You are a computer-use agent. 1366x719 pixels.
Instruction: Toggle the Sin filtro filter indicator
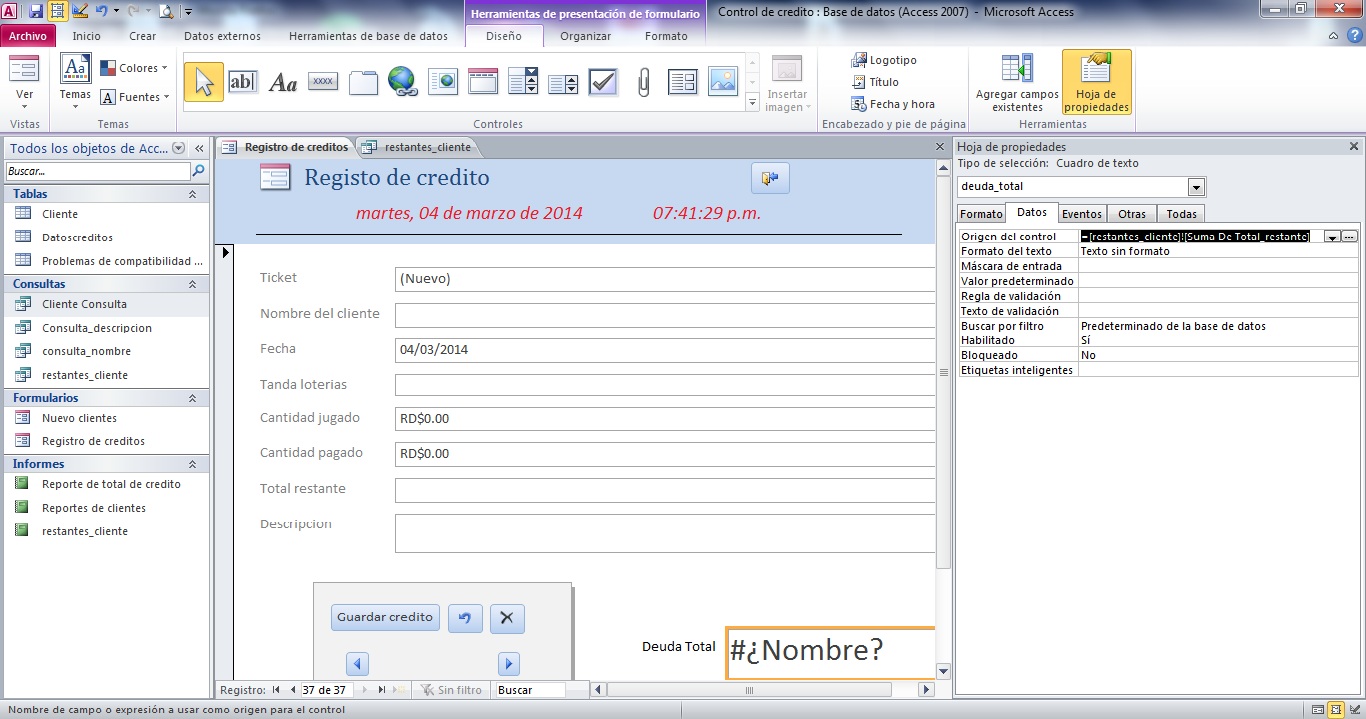pos(452,690)
